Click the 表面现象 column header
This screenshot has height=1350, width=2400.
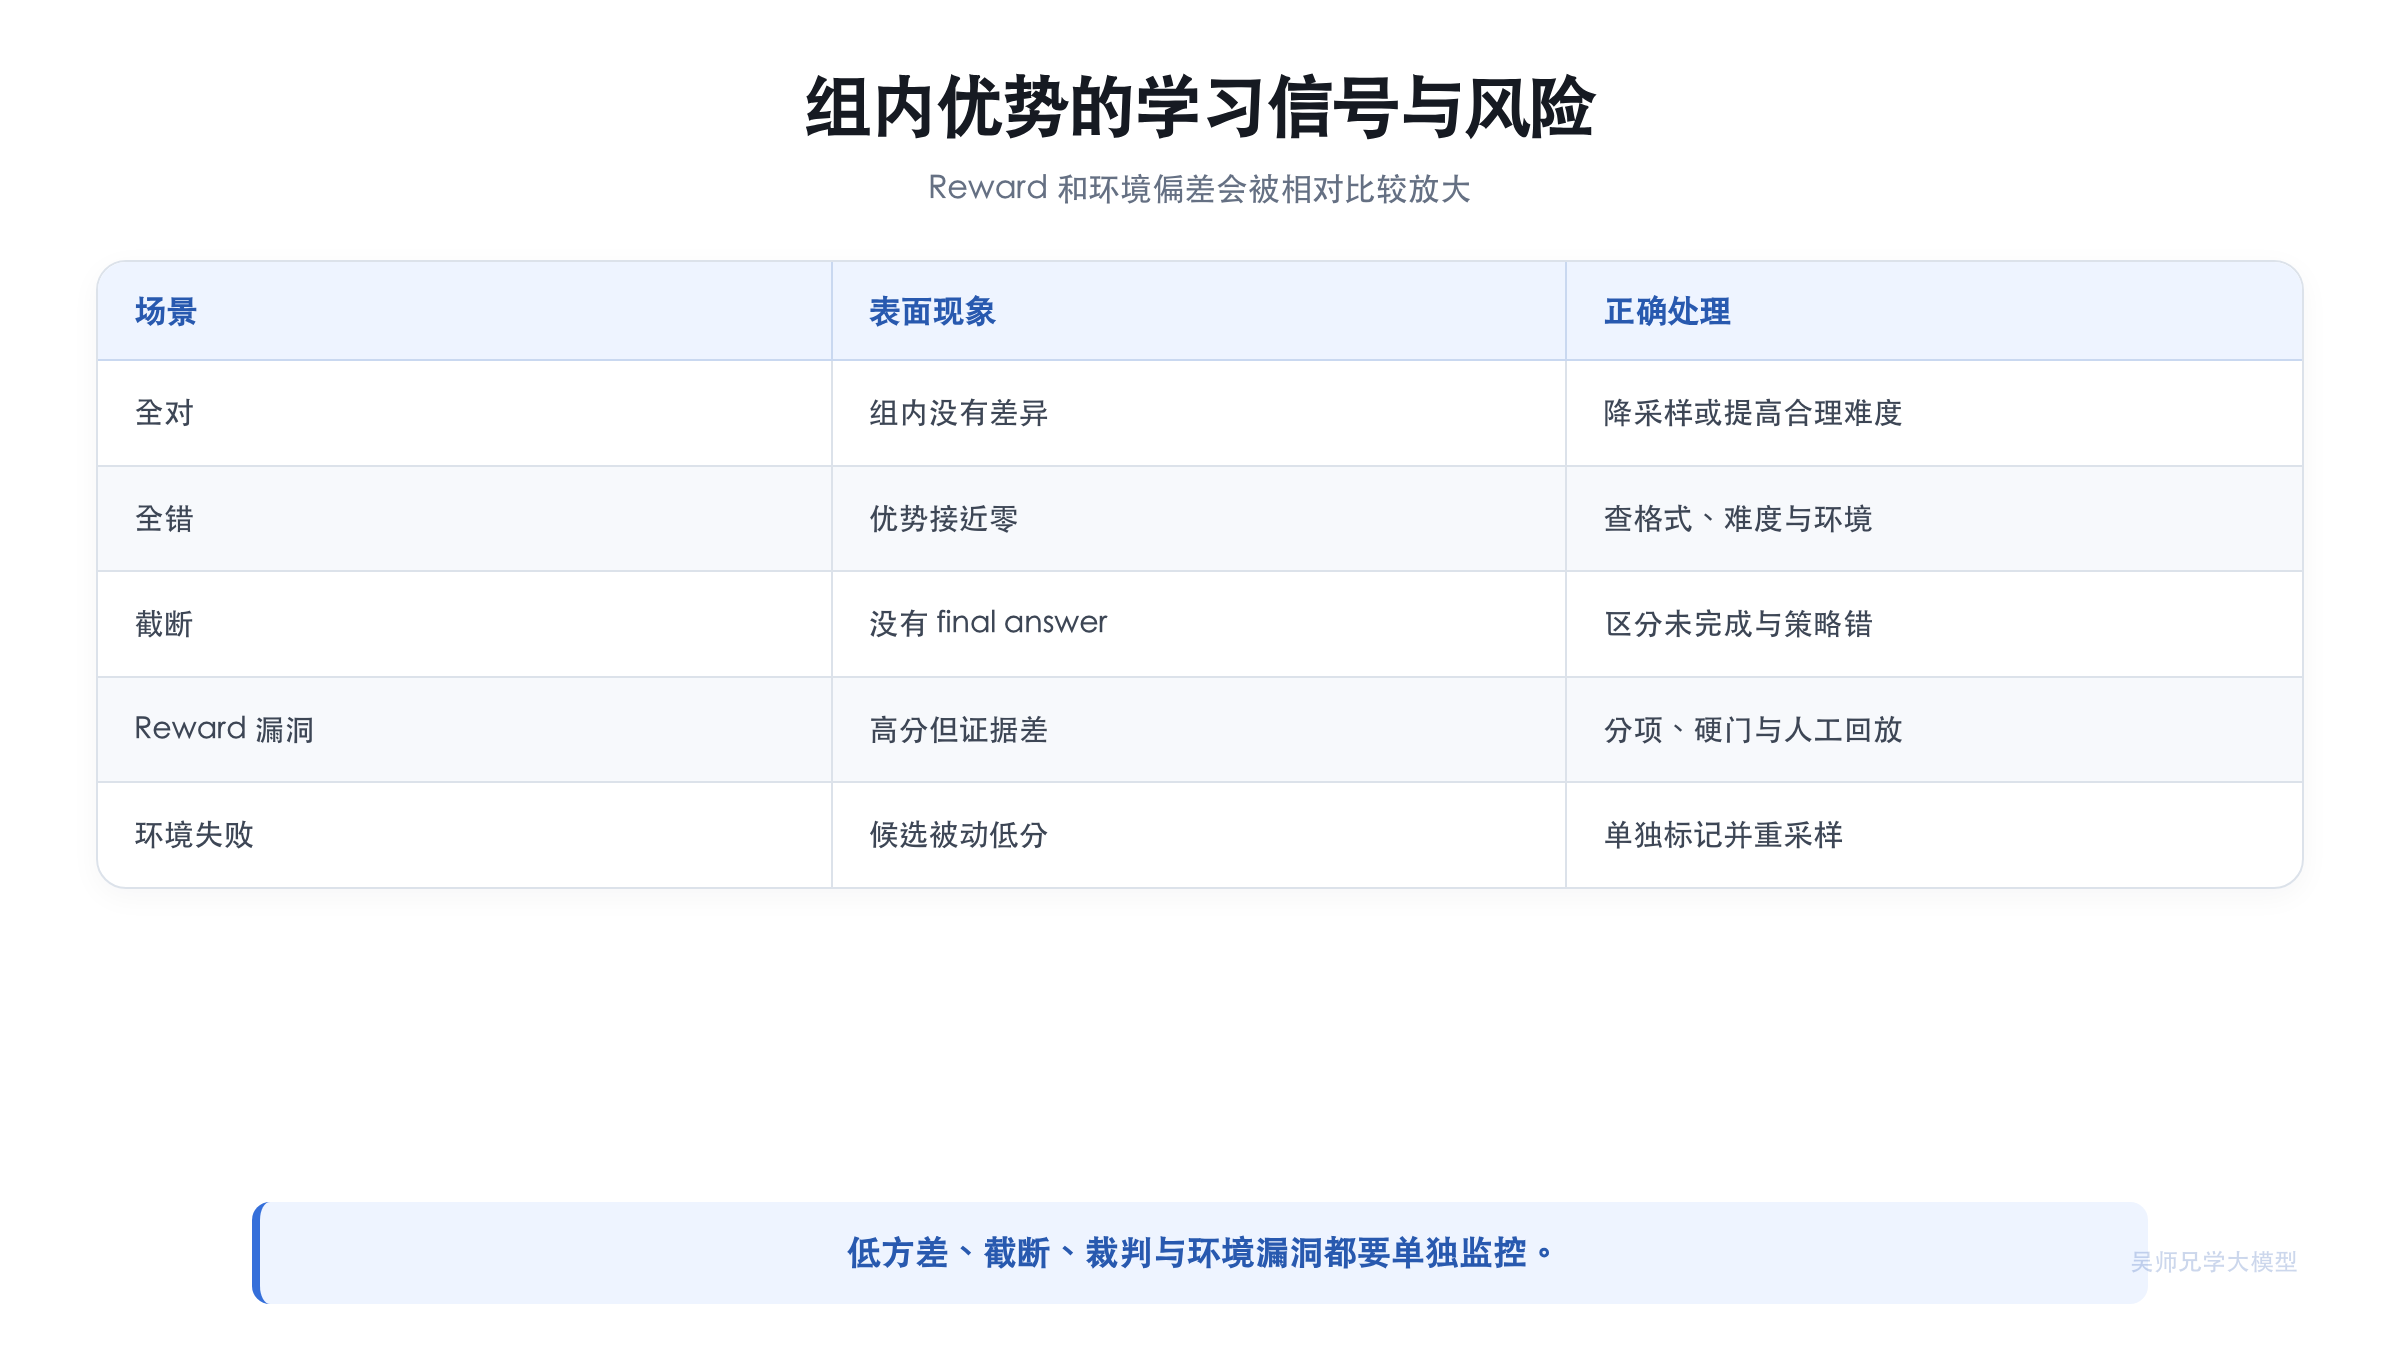1199,311
